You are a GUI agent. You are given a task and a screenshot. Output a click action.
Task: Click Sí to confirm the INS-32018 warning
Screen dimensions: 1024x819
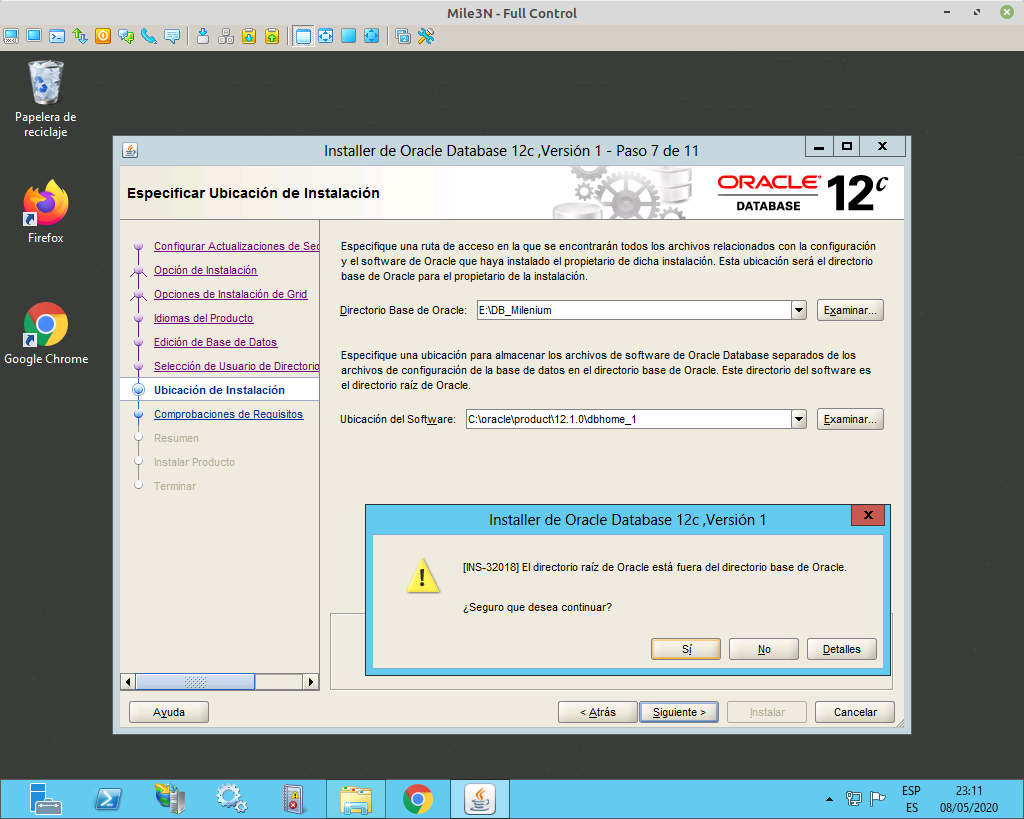[686, 648]
